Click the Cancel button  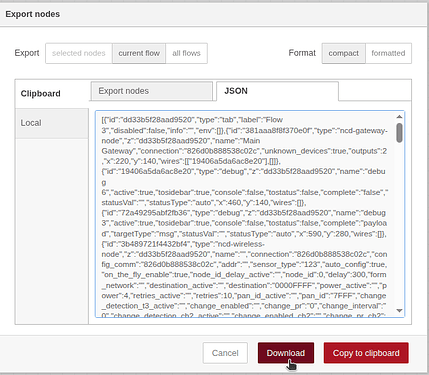225,353
